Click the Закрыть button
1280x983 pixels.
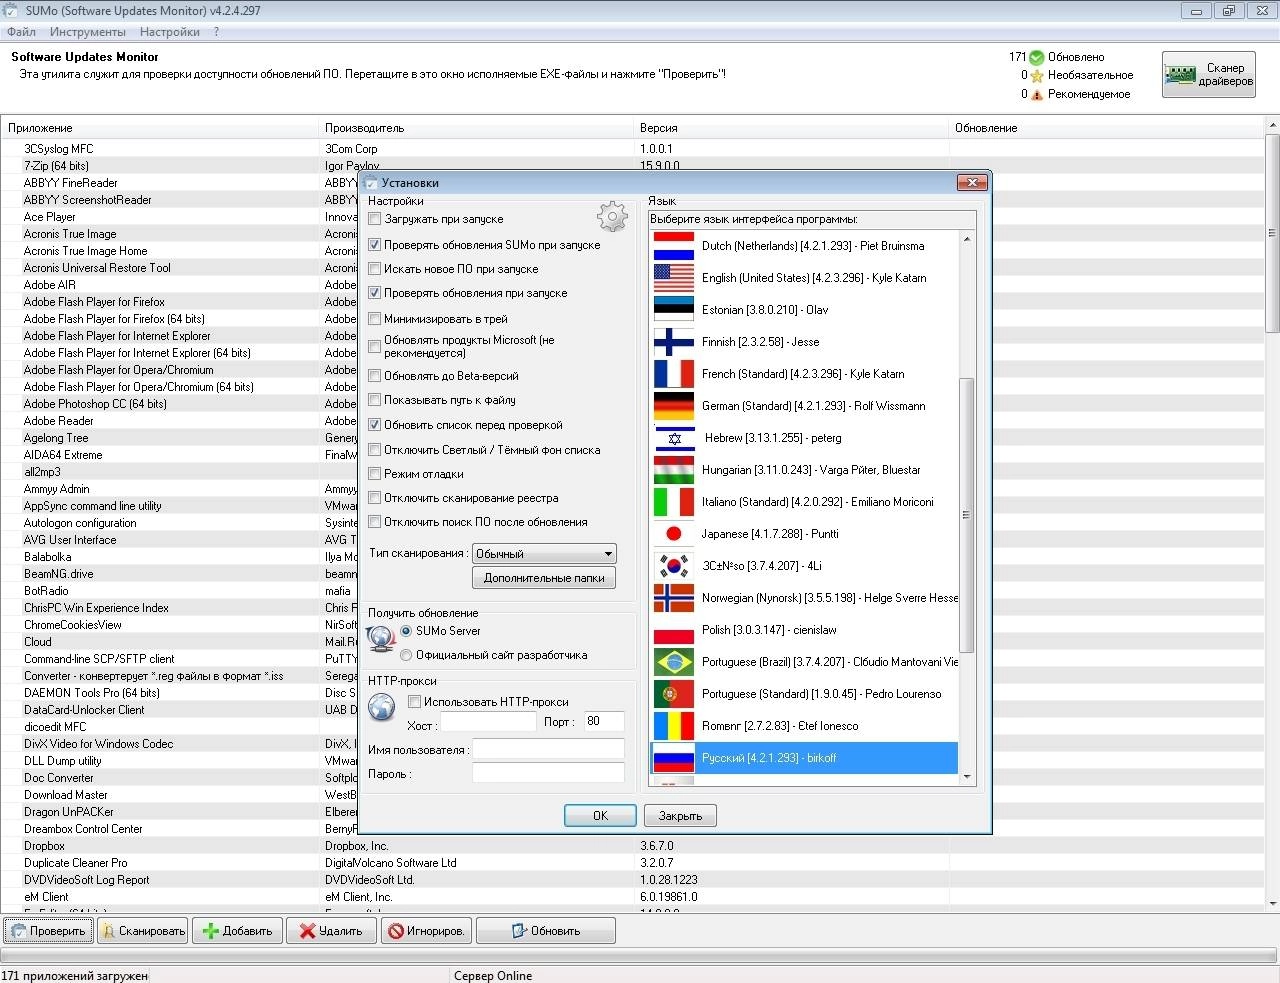pos(680,816)
